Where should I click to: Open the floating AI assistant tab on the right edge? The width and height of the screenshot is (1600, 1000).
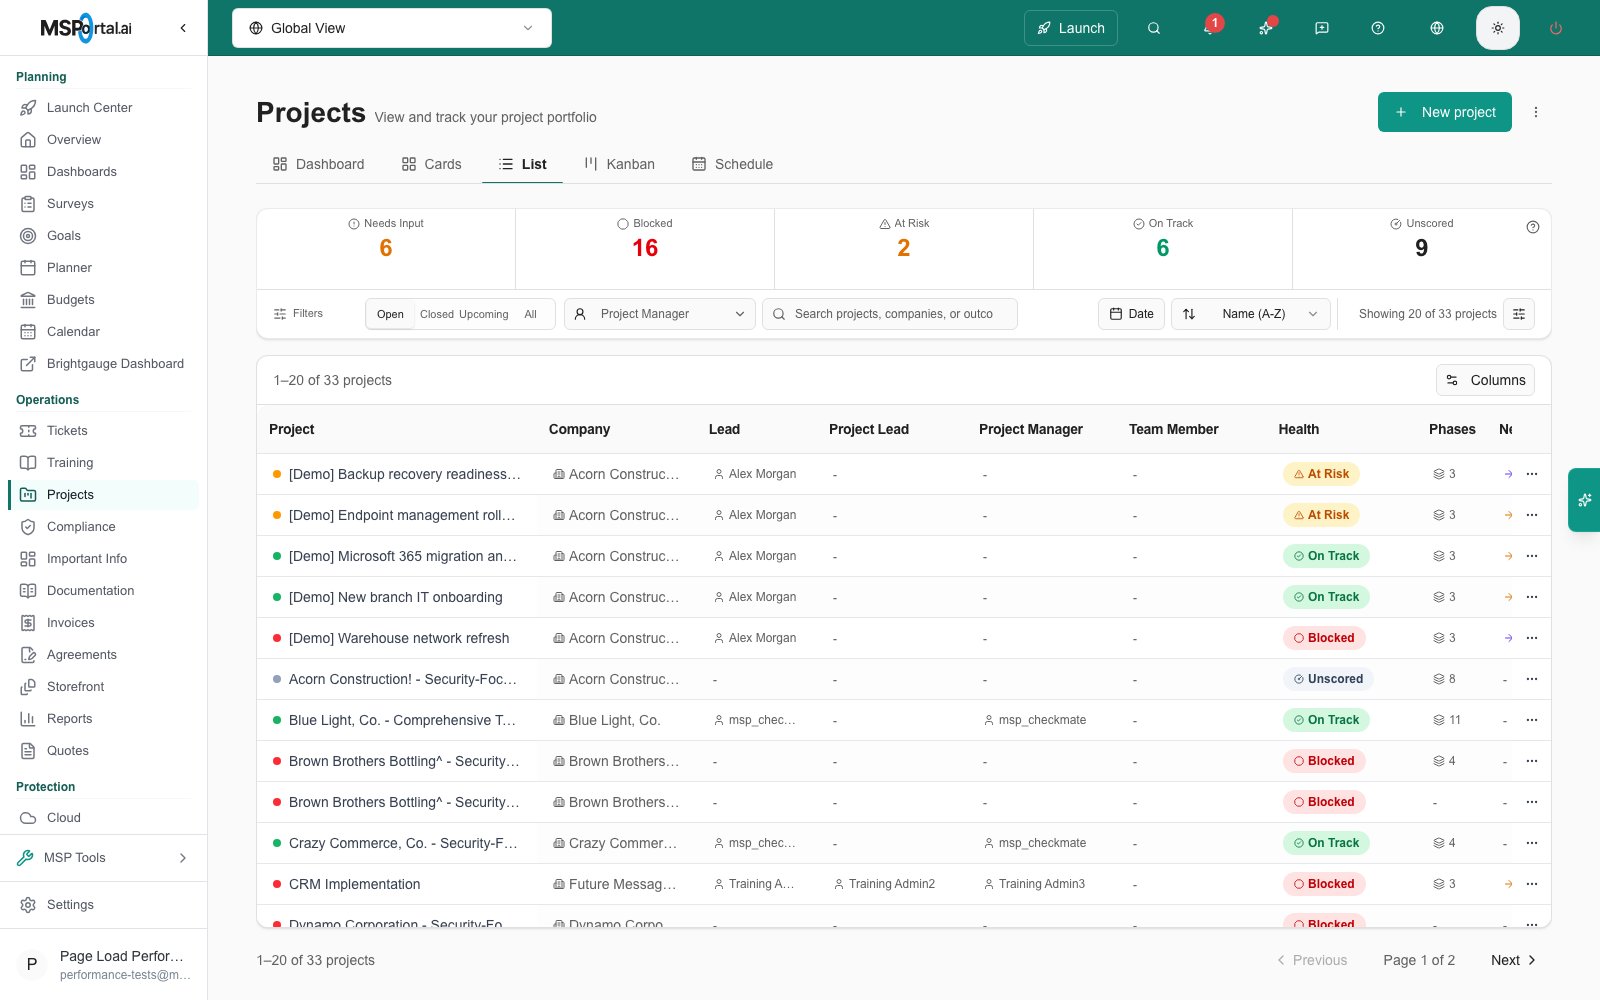(1584, 500)
